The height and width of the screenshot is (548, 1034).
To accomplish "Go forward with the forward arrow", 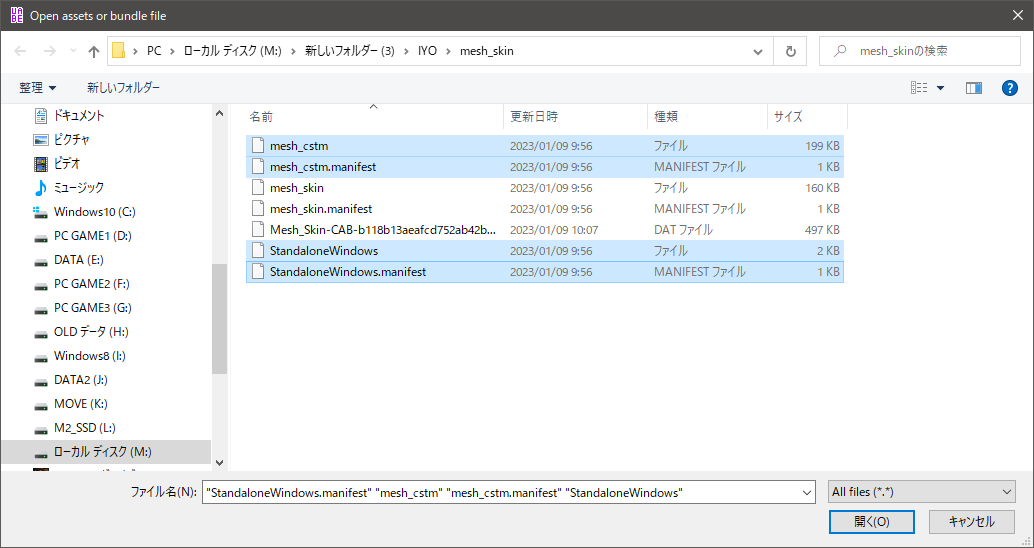I will point(49,51).
